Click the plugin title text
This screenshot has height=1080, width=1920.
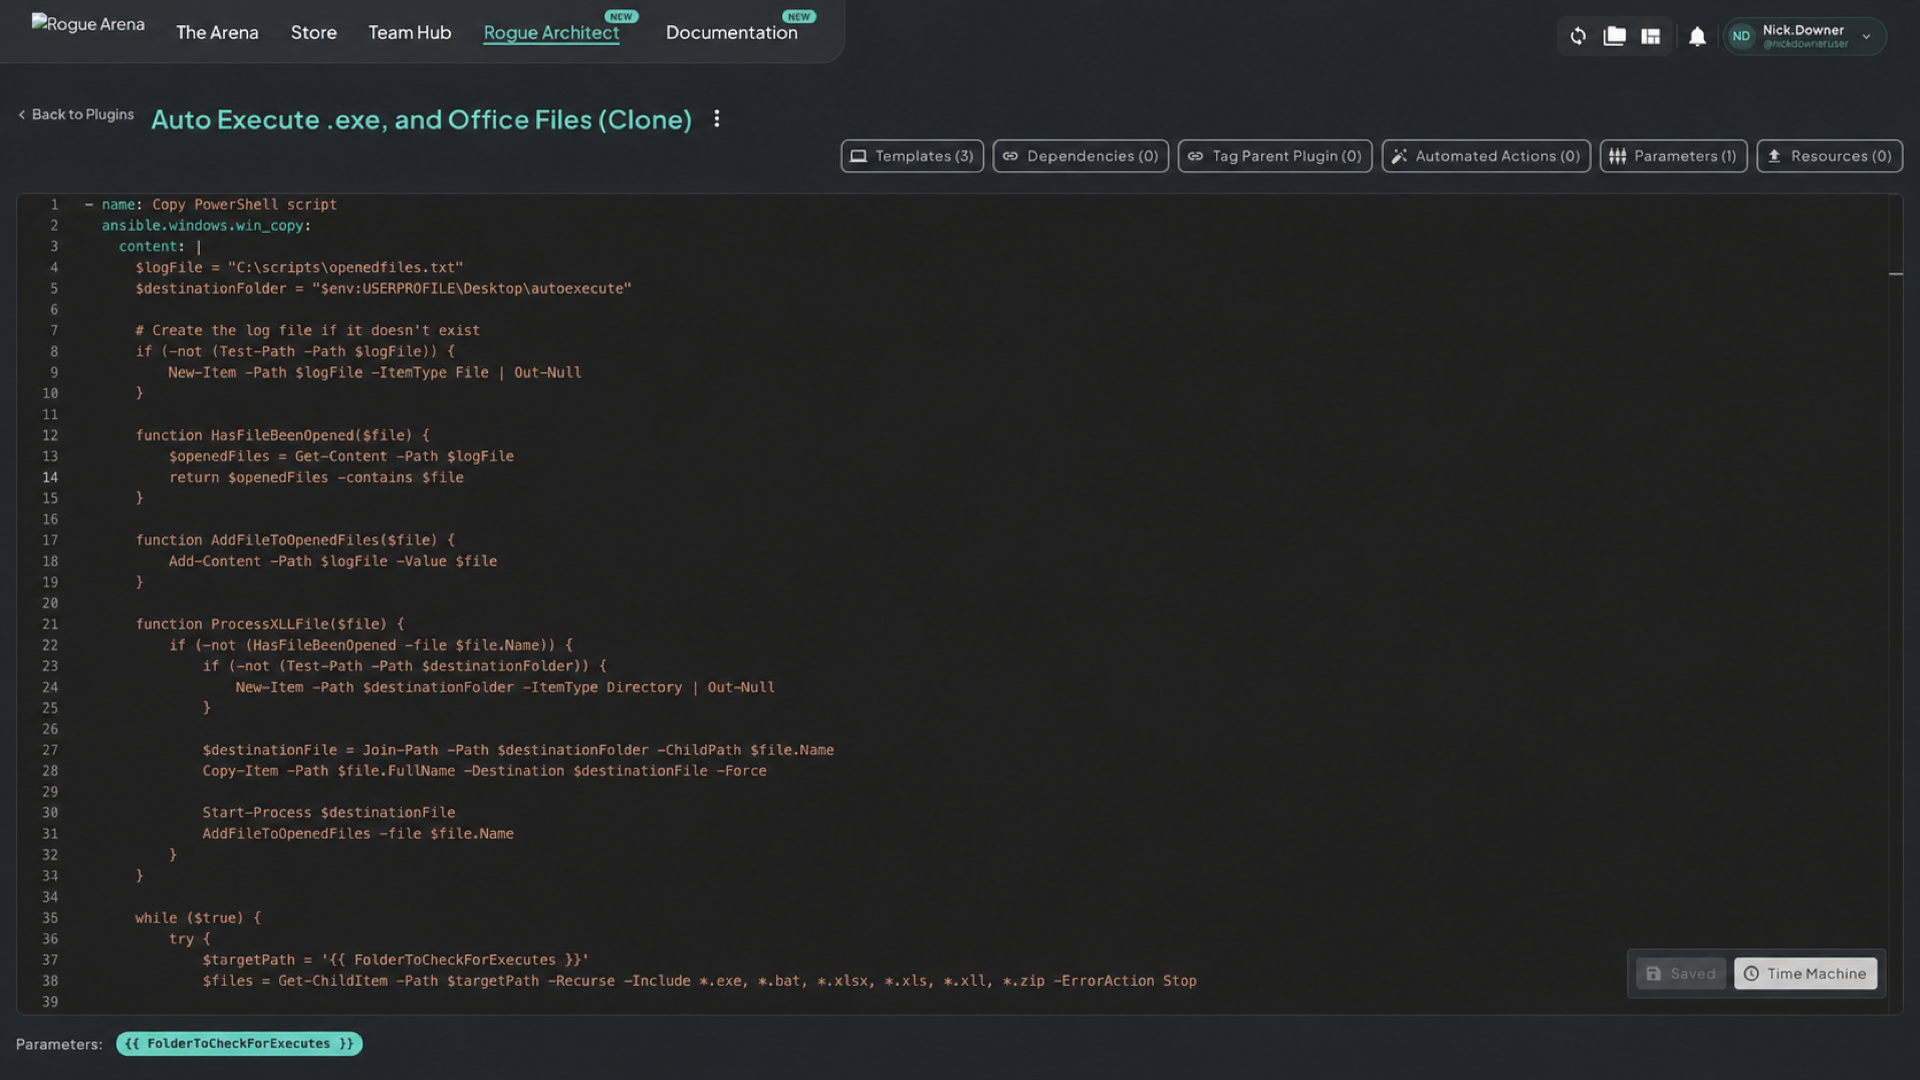point(422,119)
